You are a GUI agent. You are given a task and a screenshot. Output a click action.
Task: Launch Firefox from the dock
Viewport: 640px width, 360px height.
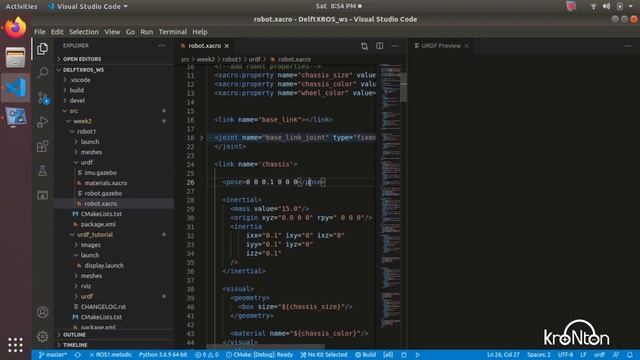click(x=16, y=28)
